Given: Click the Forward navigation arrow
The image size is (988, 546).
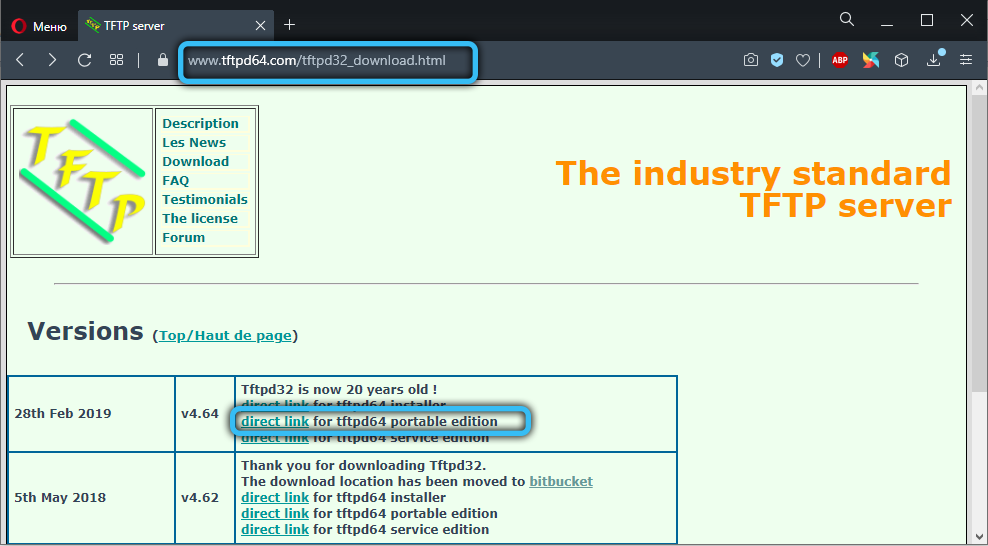Looking at the screenshot, I should 52,60.
